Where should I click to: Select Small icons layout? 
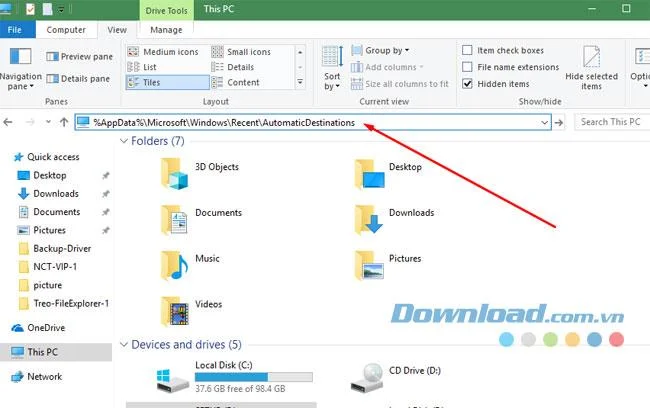coord(241,52)
